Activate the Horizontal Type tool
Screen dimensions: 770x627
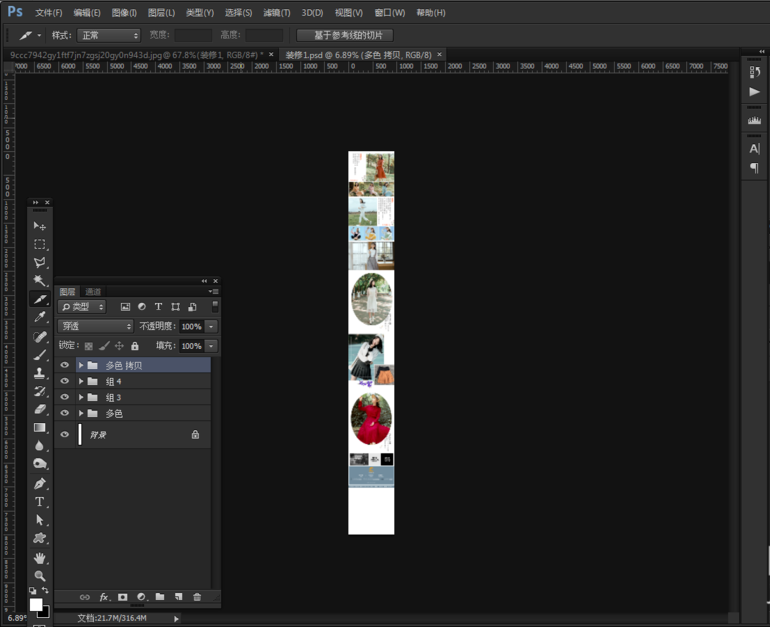tap(40, 502)
